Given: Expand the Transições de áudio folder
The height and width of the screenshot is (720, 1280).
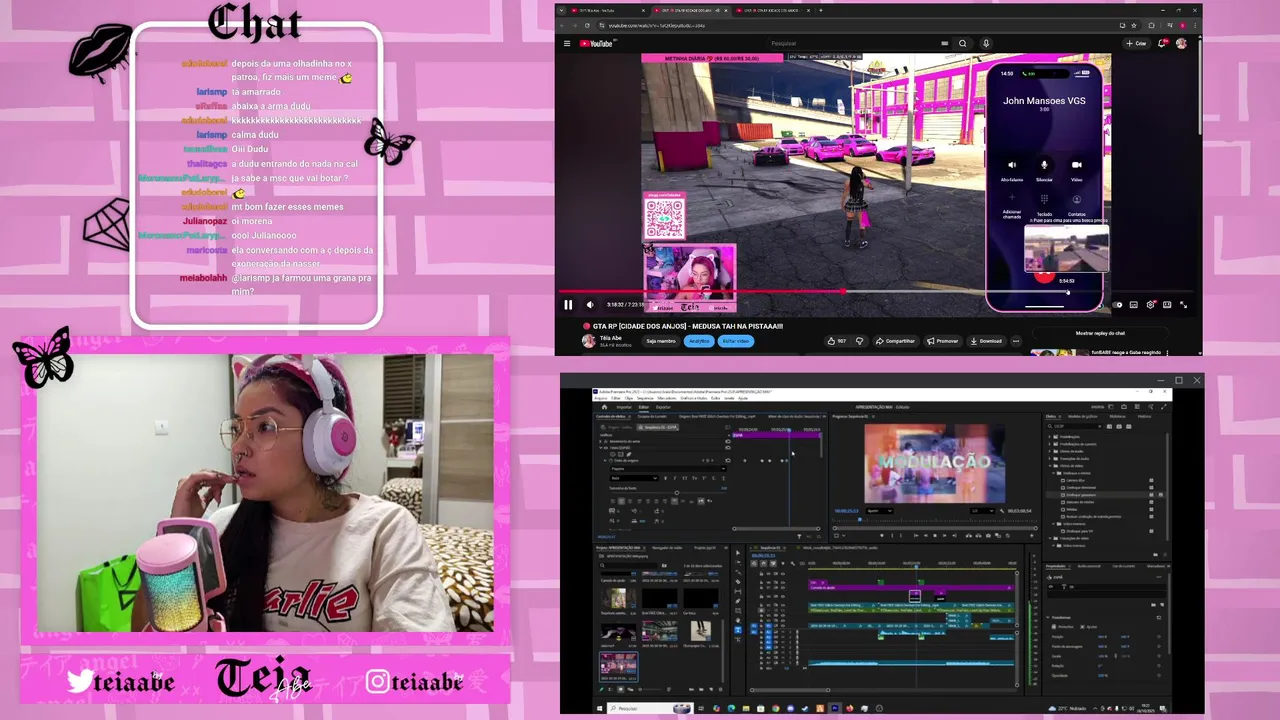Looking at the screenshot, I should (1050, 459).
